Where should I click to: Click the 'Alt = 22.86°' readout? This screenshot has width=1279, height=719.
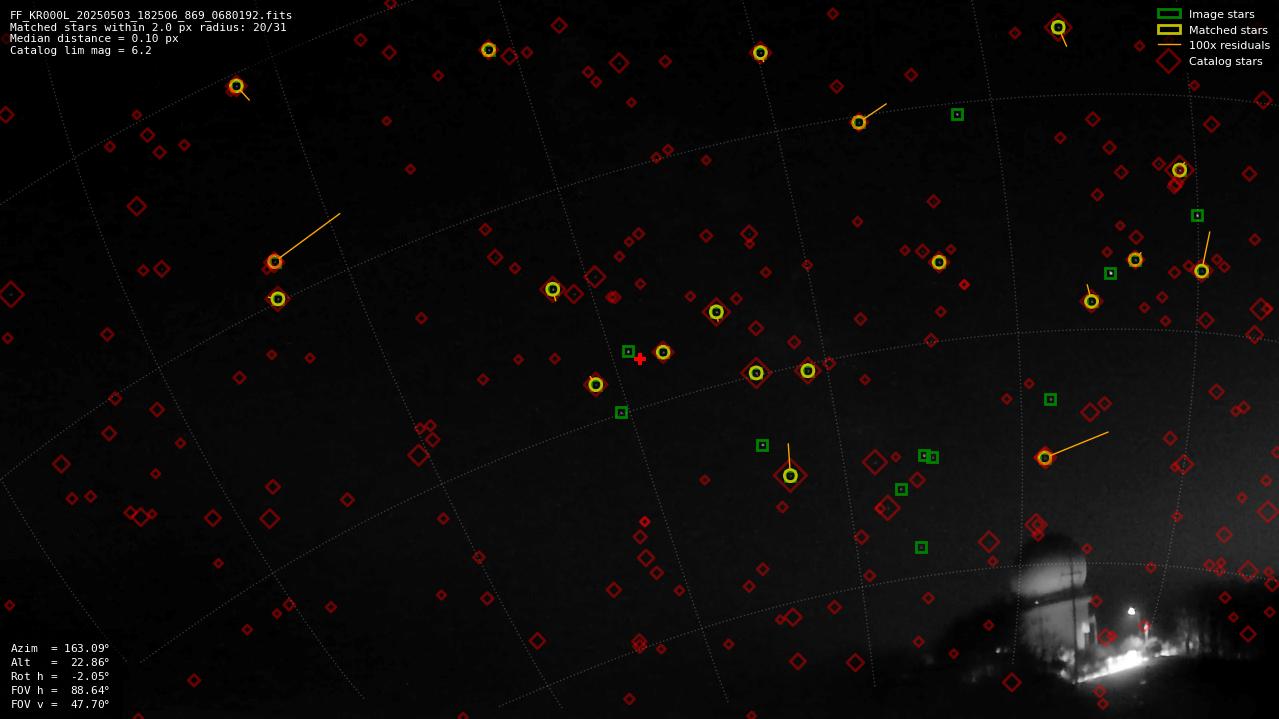[60, 662]
